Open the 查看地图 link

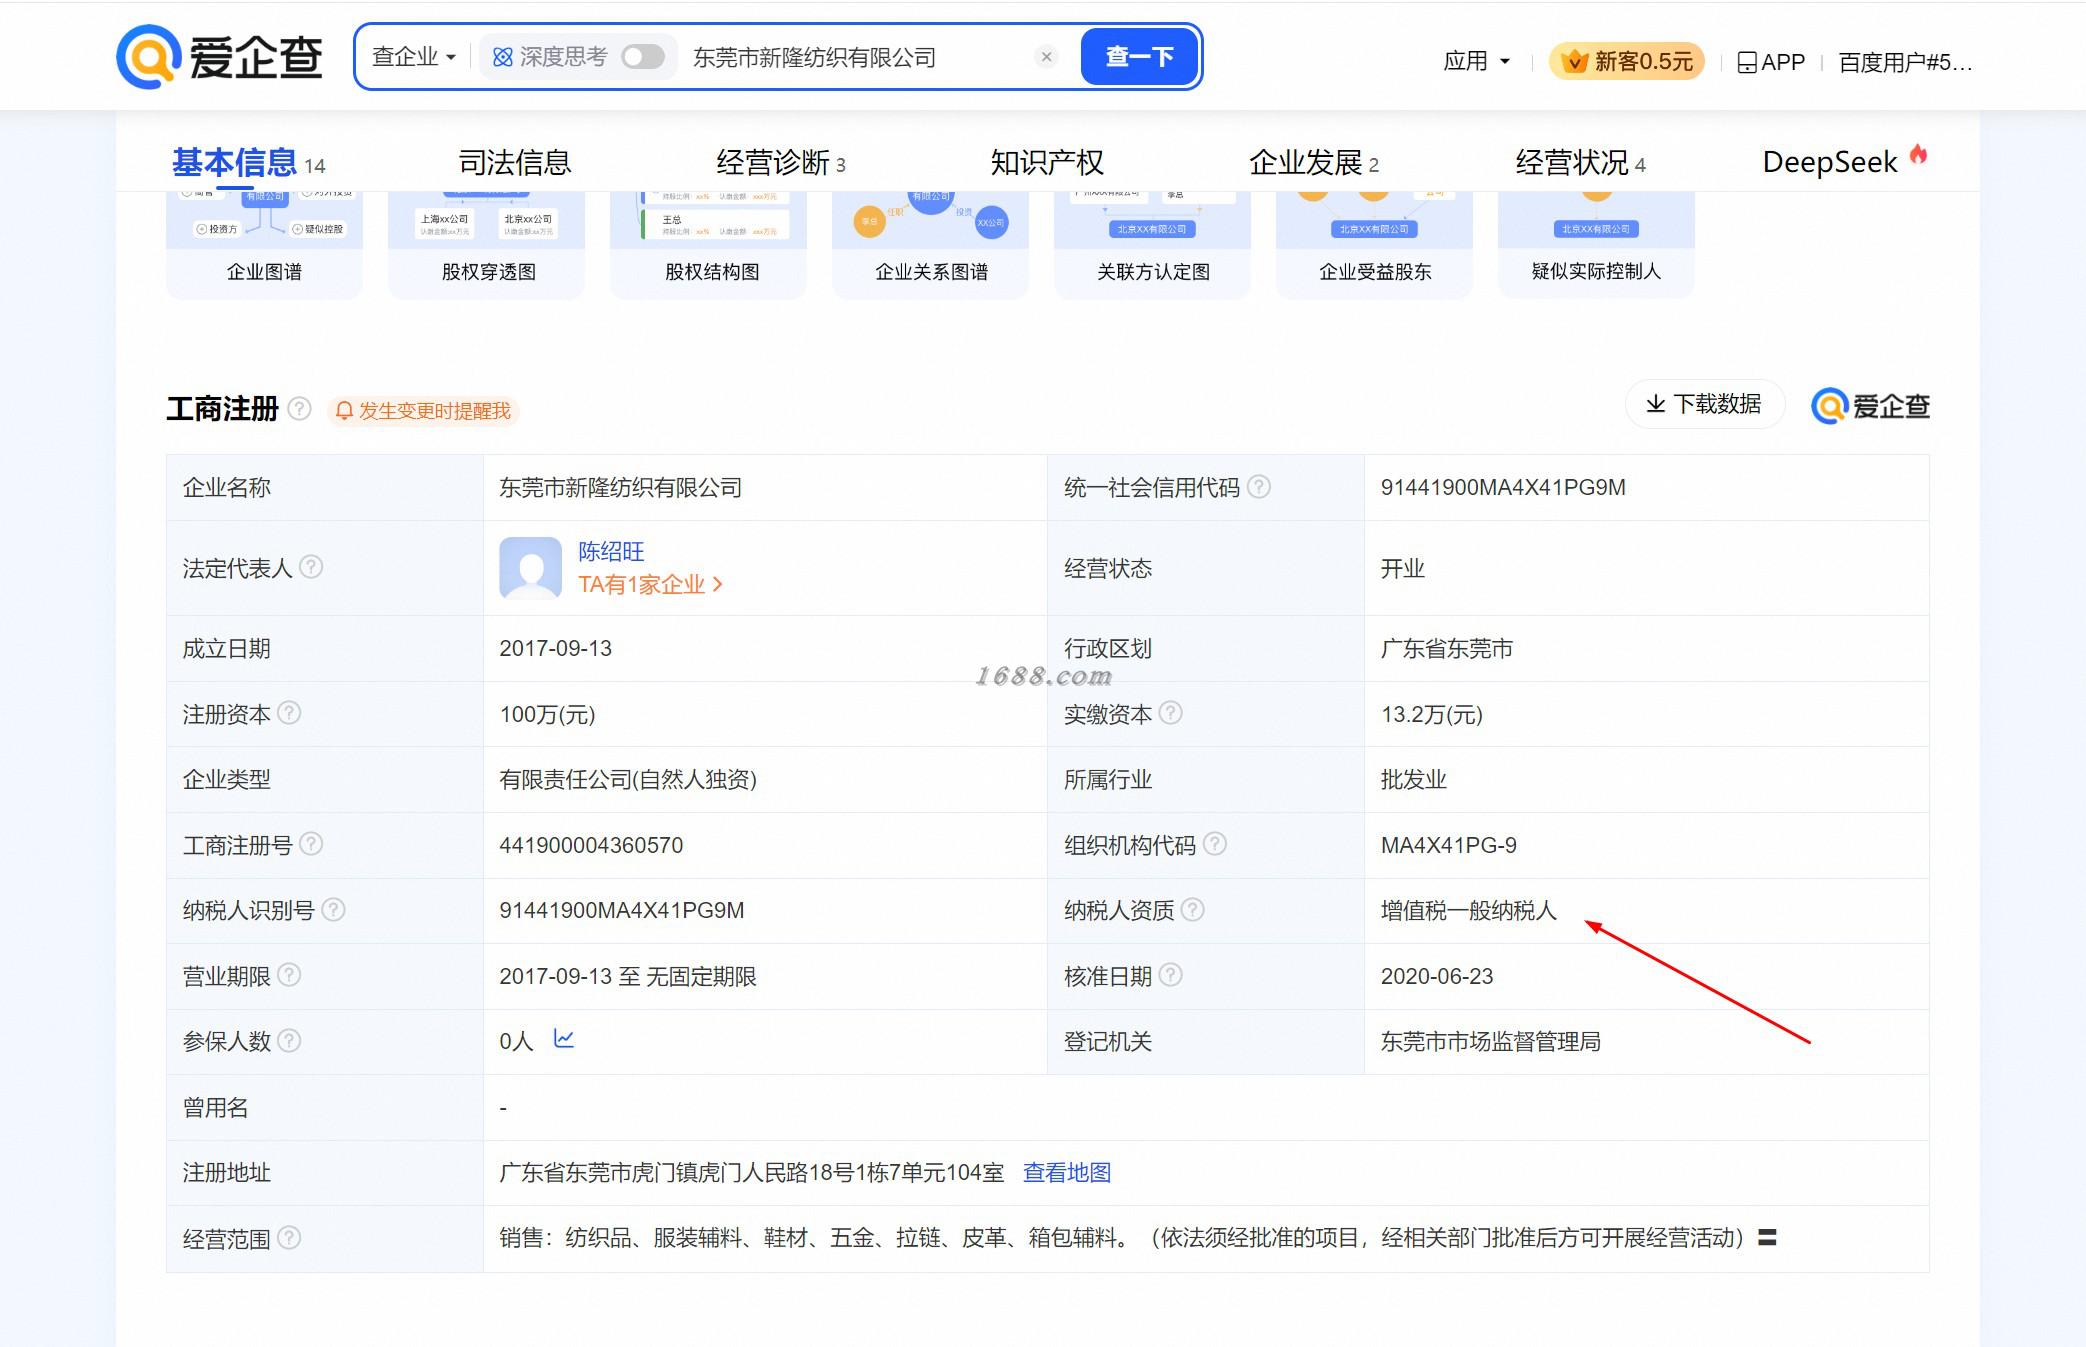pos(1066,1172)
